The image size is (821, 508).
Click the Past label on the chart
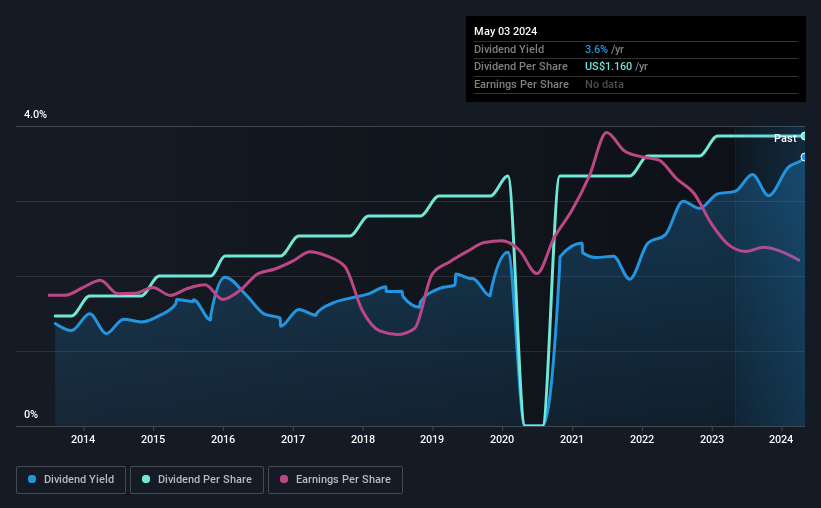[785, 138]
